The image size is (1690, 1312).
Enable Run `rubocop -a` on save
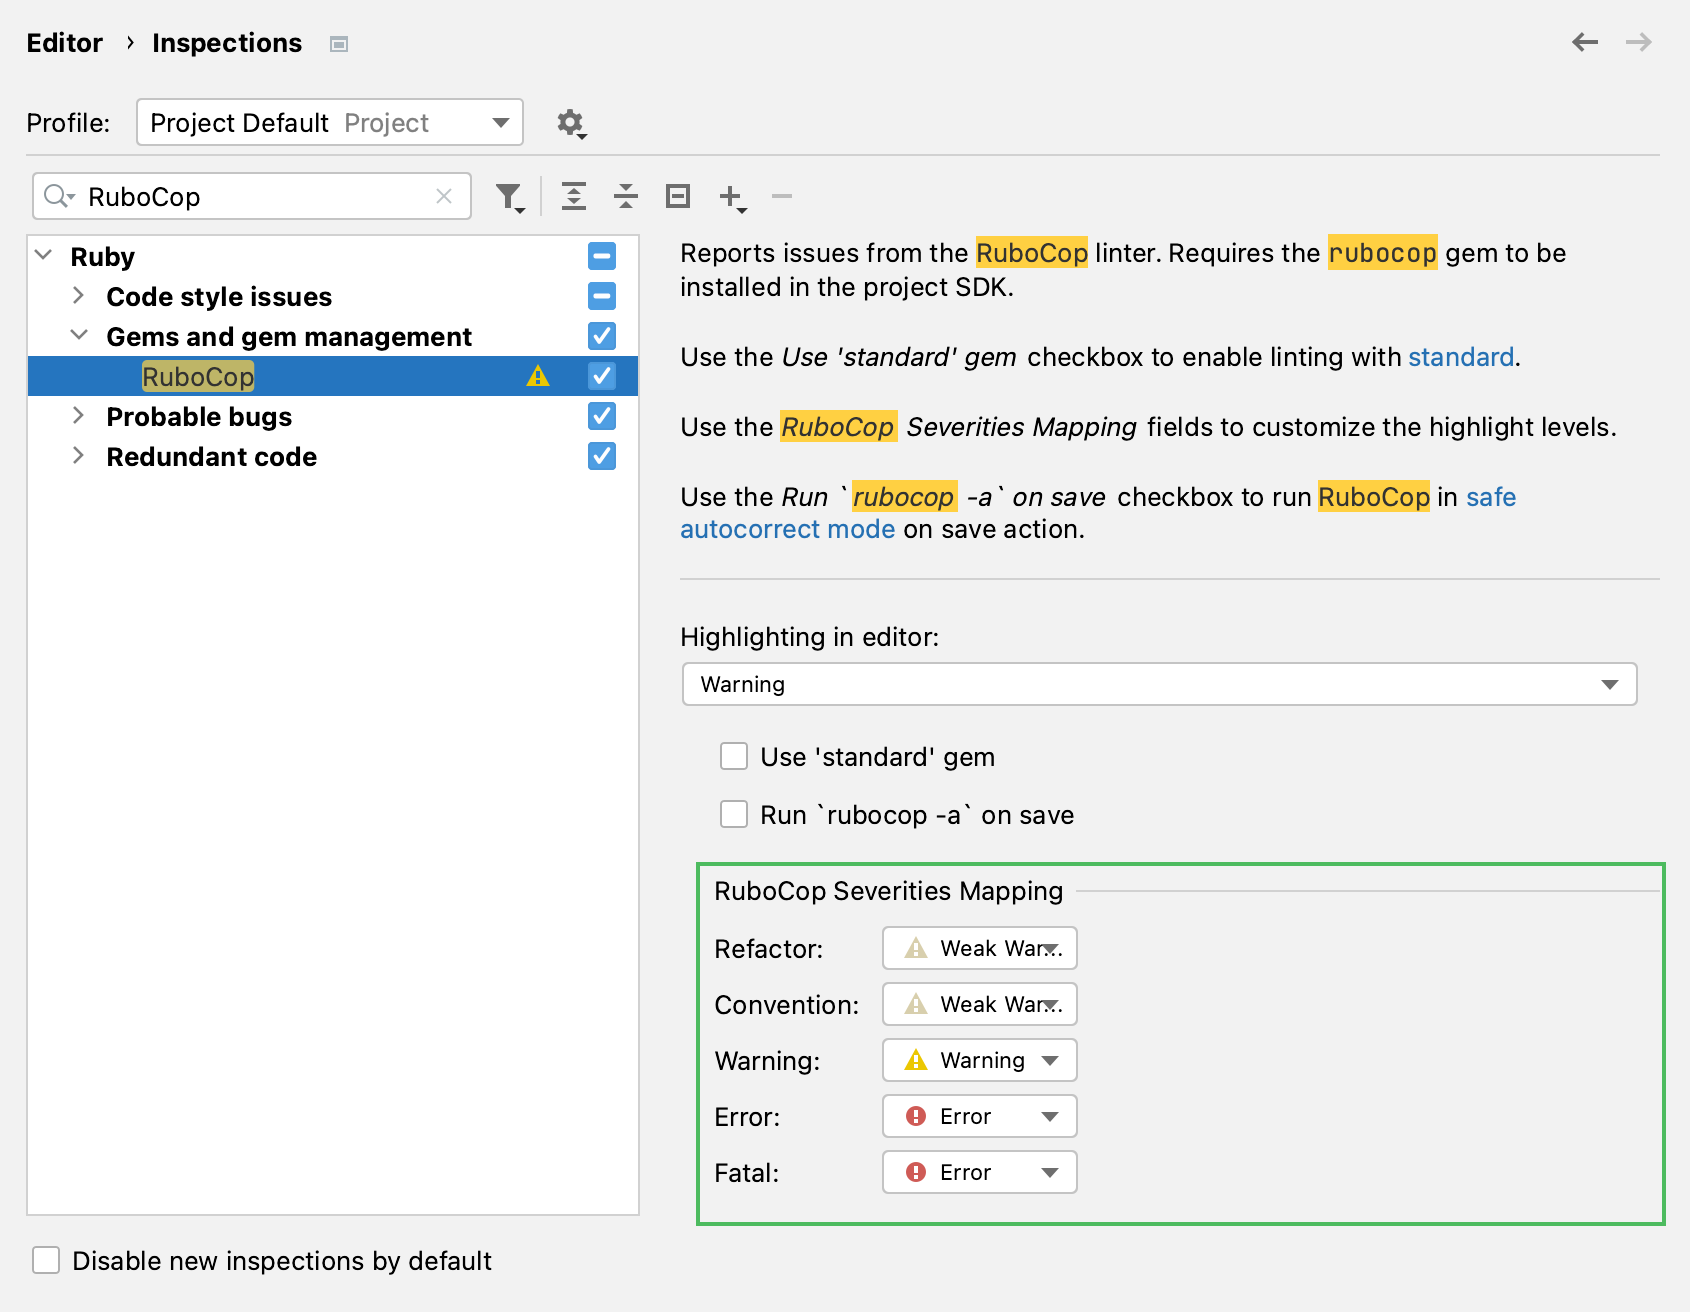click(x=734, y=814)
